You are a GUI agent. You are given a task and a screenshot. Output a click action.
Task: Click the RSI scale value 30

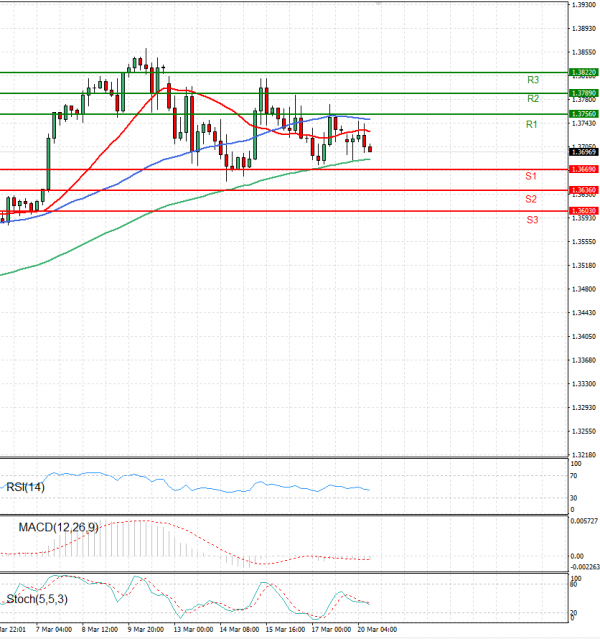[574, 498]
